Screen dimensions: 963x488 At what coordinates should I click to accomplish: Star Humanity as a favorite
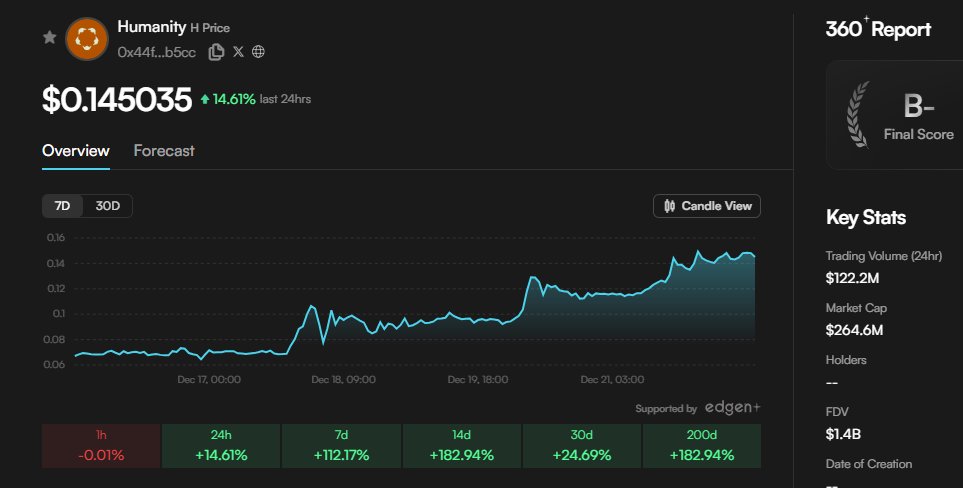[49, 38]
